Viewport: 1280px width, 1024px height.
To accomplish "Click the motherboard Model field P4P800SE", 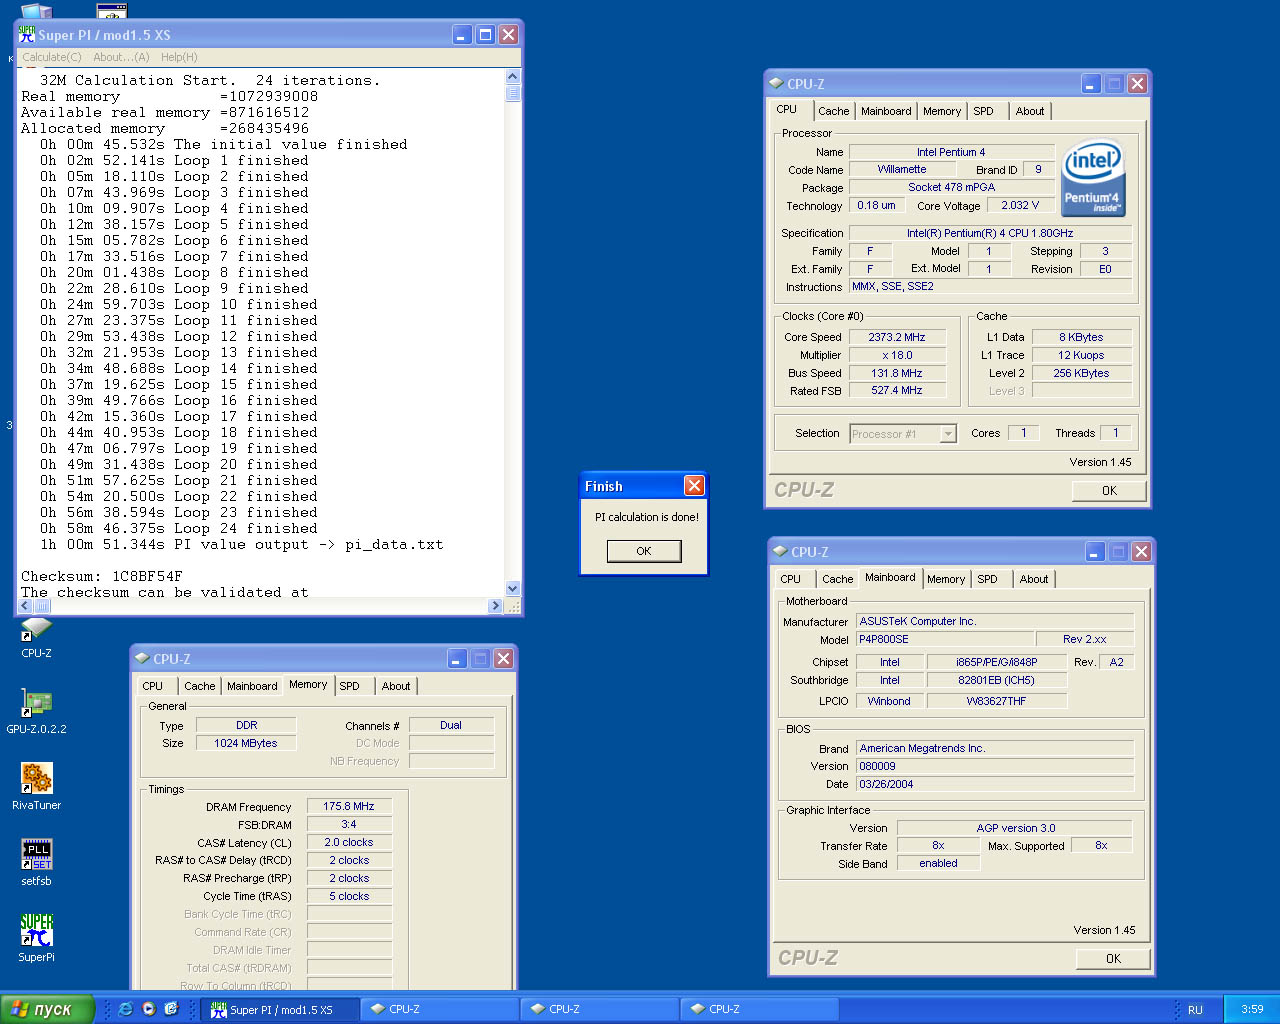I will coord(945,639).
